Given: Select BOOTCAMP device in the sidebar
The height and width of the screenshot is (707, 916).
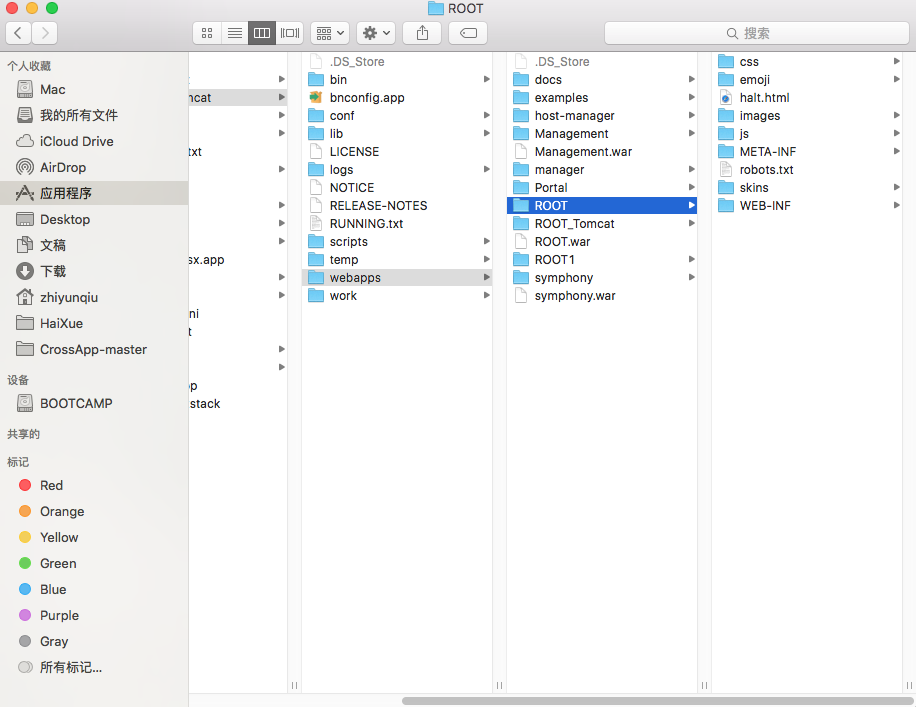Looking at the screenshot, I should pyautogui.click(x=94, y=403).
